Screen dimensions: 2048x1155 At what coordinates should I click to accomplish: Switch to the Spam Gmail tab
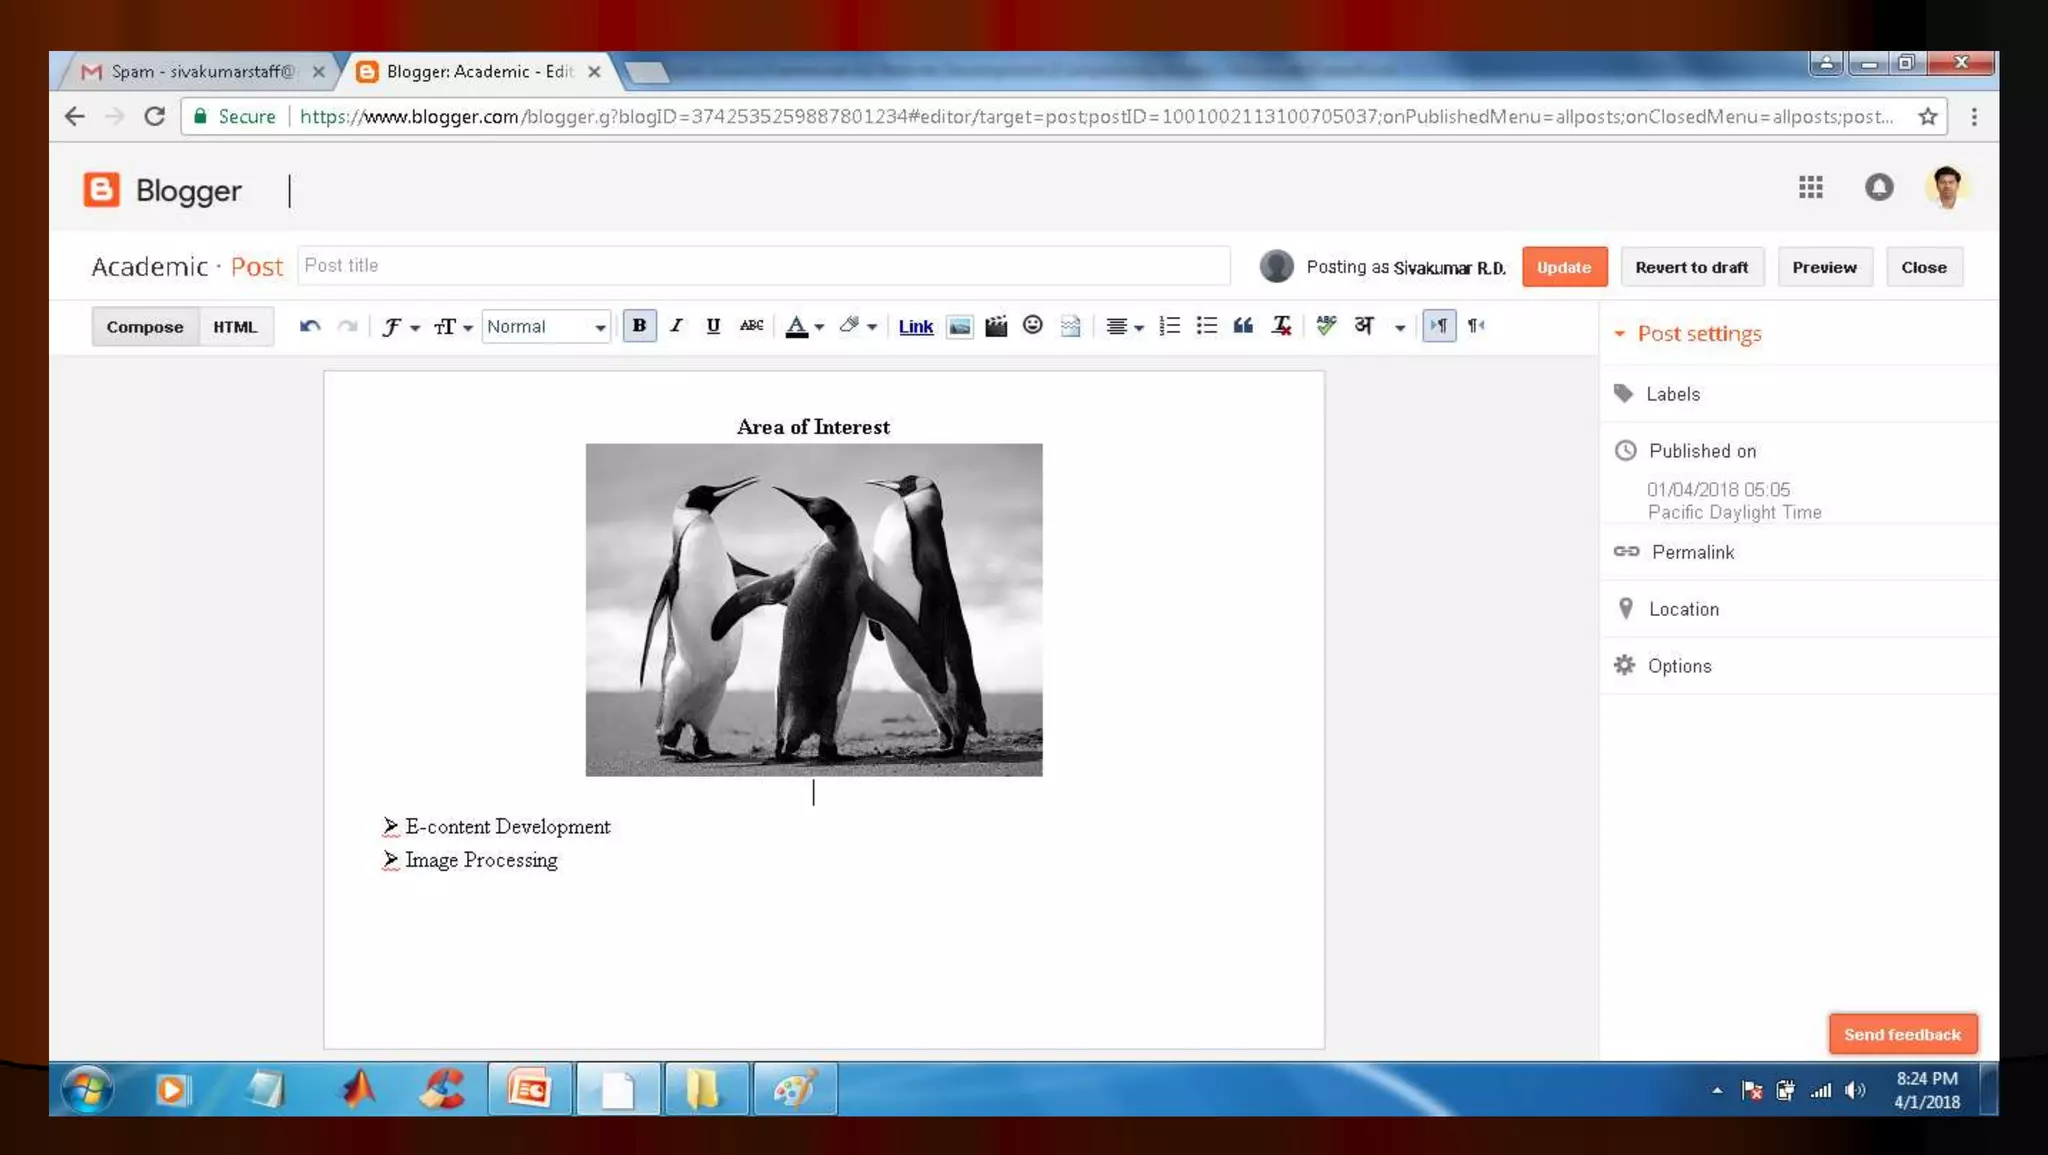(x=200, y=72)
